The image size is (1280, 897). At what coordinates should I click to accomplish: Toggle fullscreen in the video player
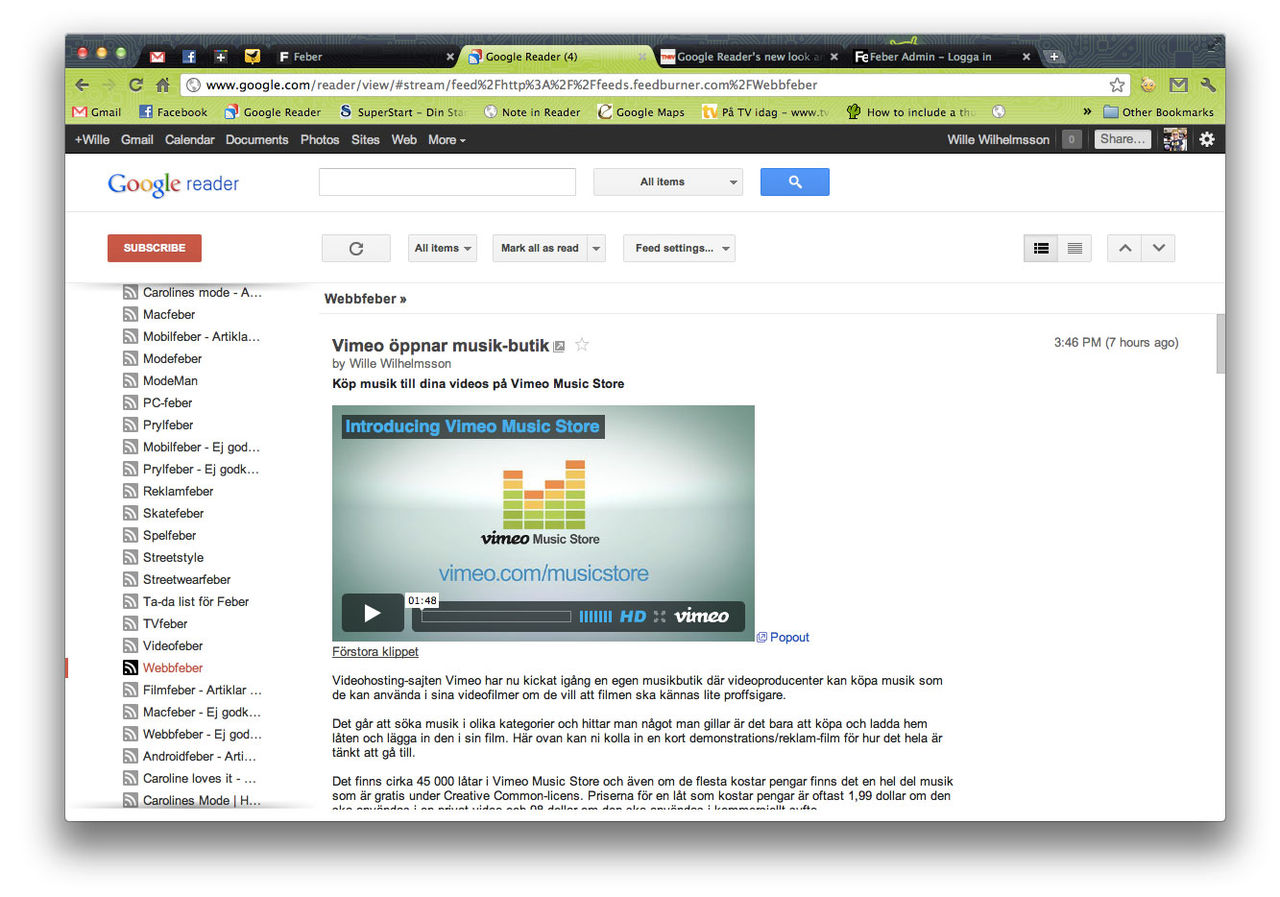tap(658, 616)
